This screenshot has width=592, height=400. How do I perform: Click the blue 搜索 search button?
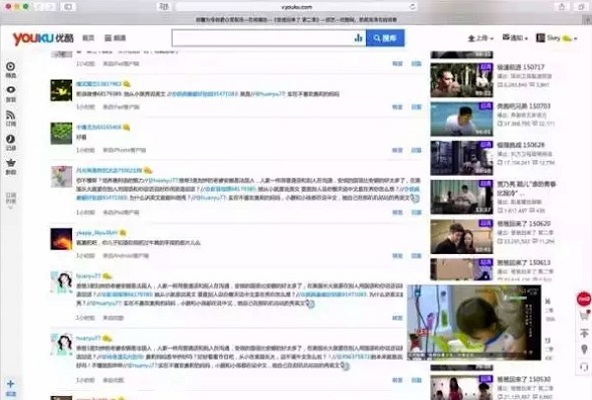[385, 38]
